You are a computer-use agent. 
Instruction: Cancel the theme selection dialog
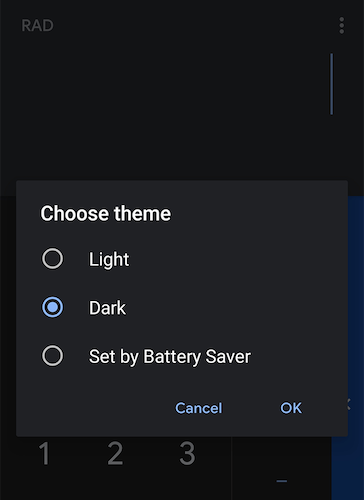coord(199,408)
